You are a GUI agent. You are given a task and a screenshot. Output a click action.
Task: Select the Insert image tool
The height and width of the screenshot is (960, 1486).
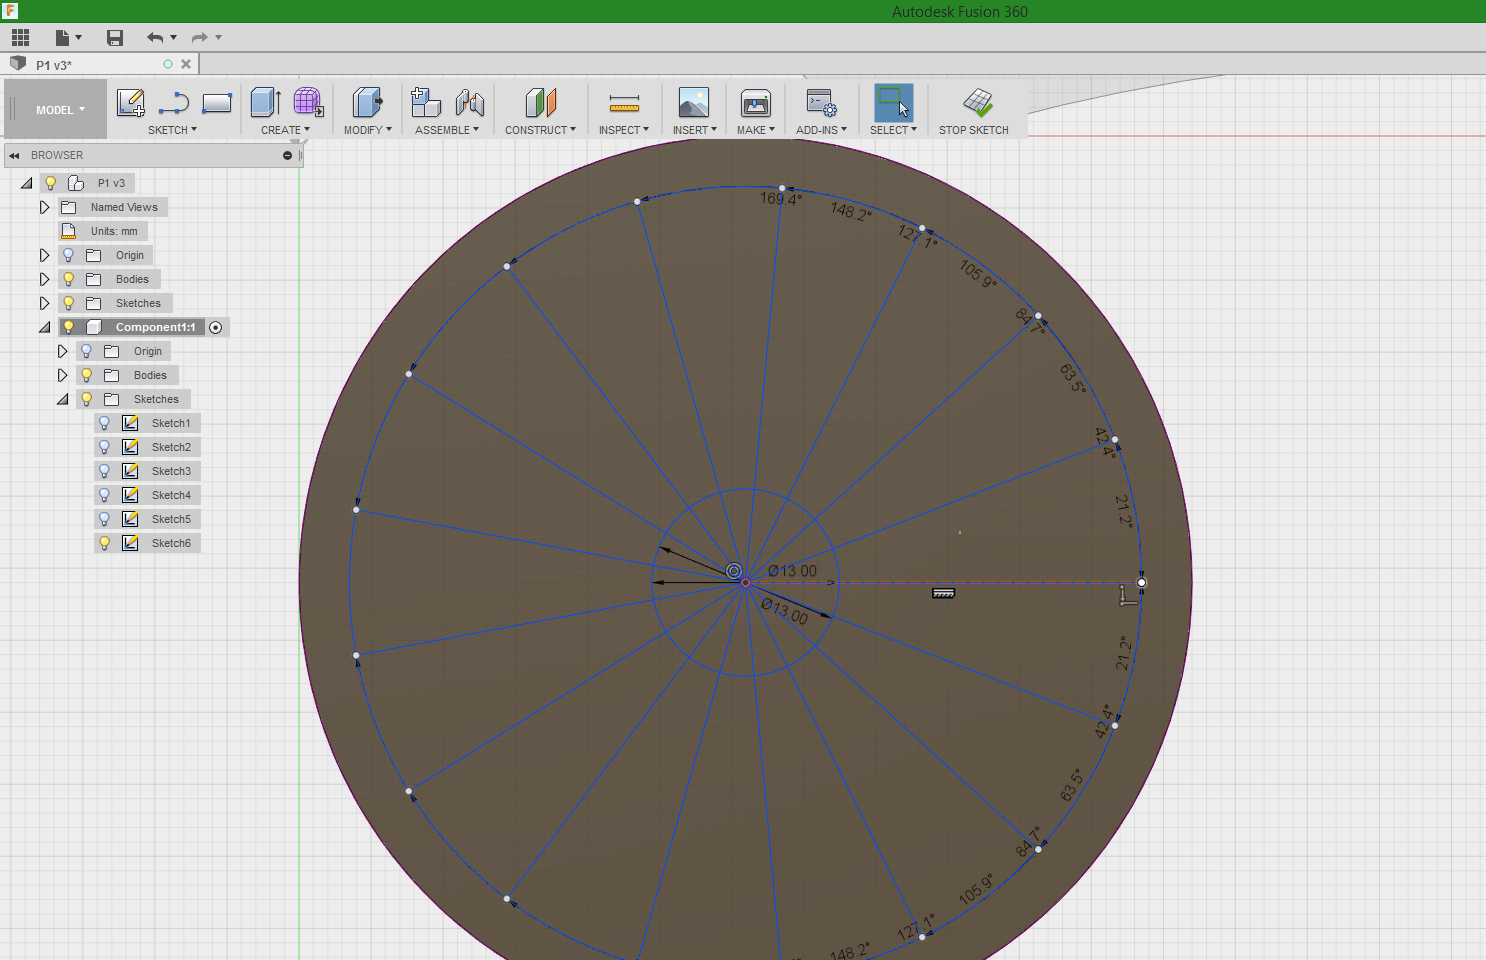[693, 102]
